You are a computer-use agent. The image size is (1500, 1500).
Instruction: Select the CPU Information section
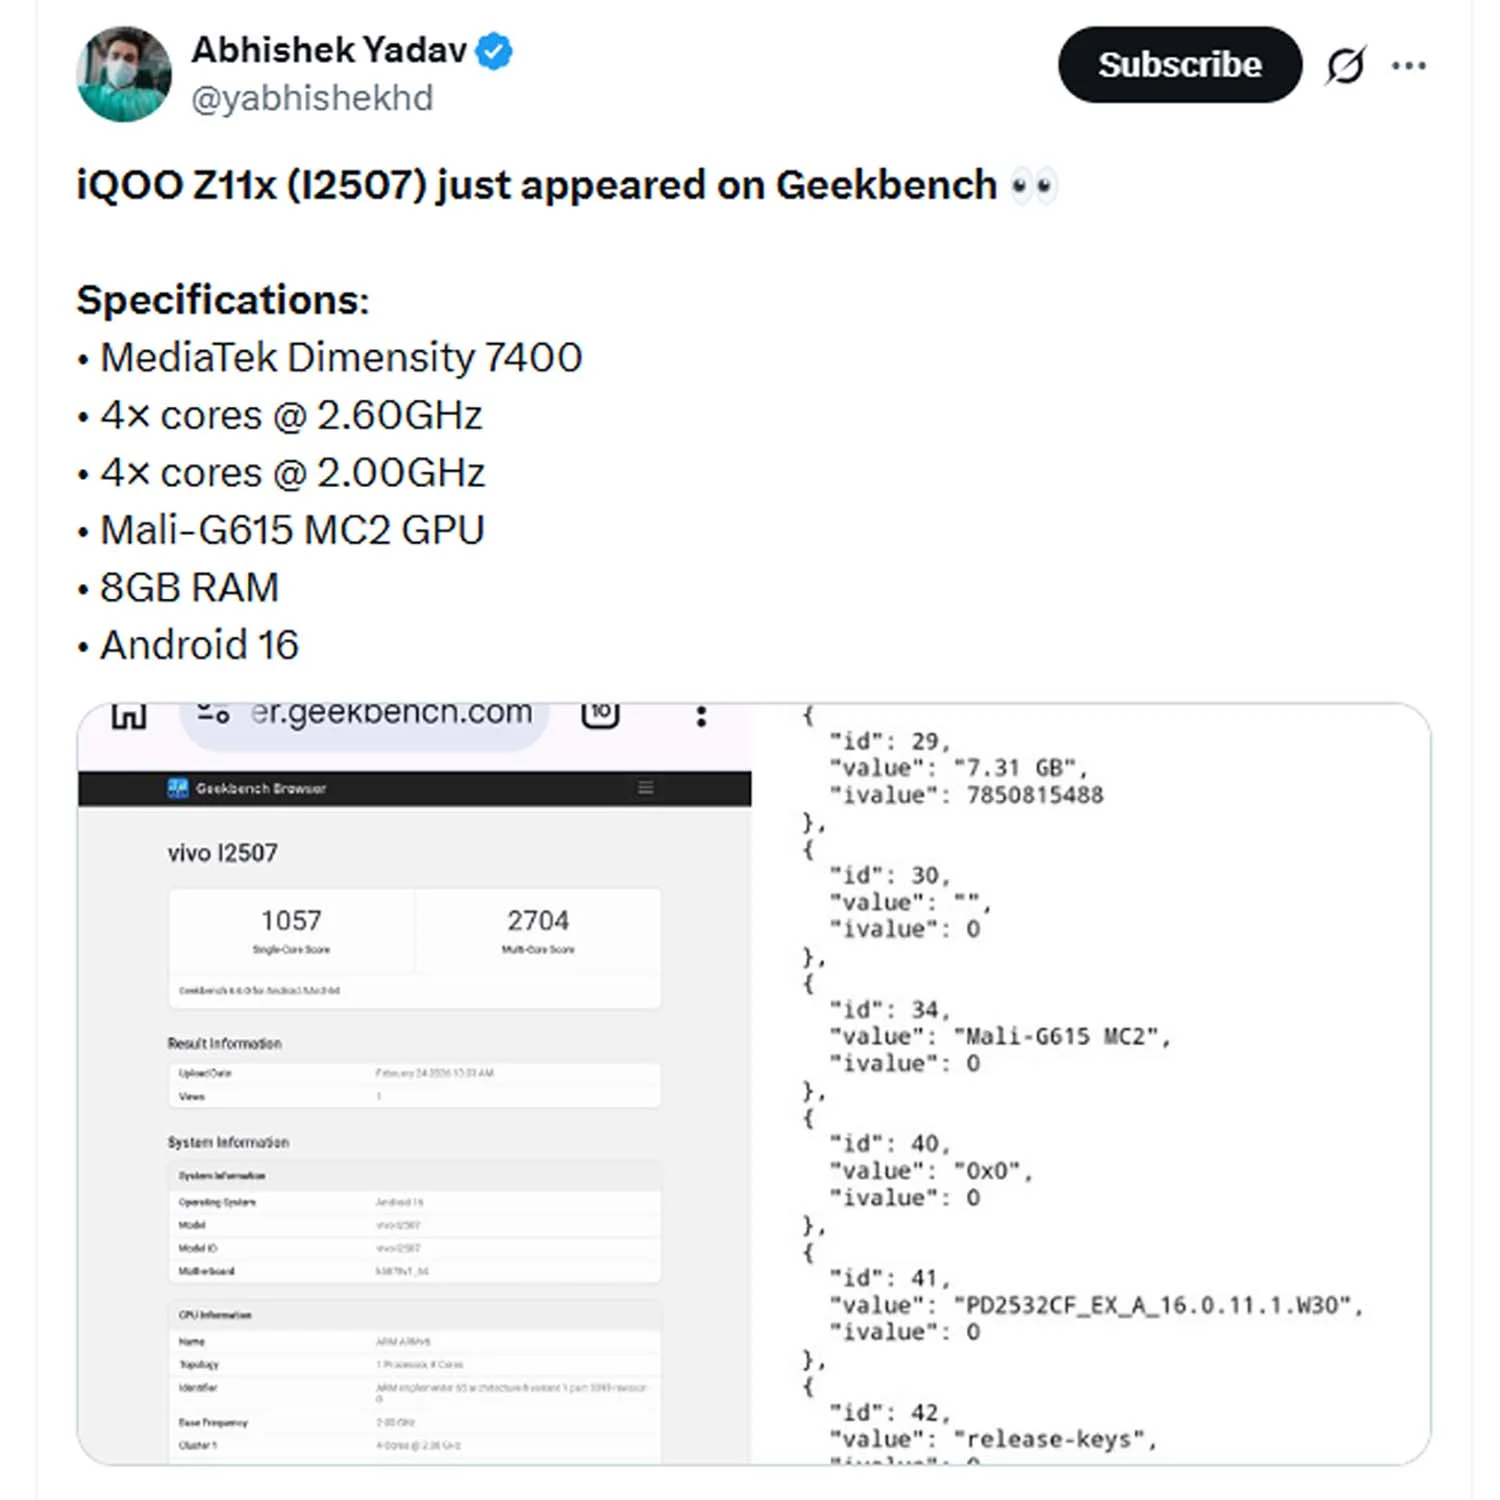coord(215,1314)
